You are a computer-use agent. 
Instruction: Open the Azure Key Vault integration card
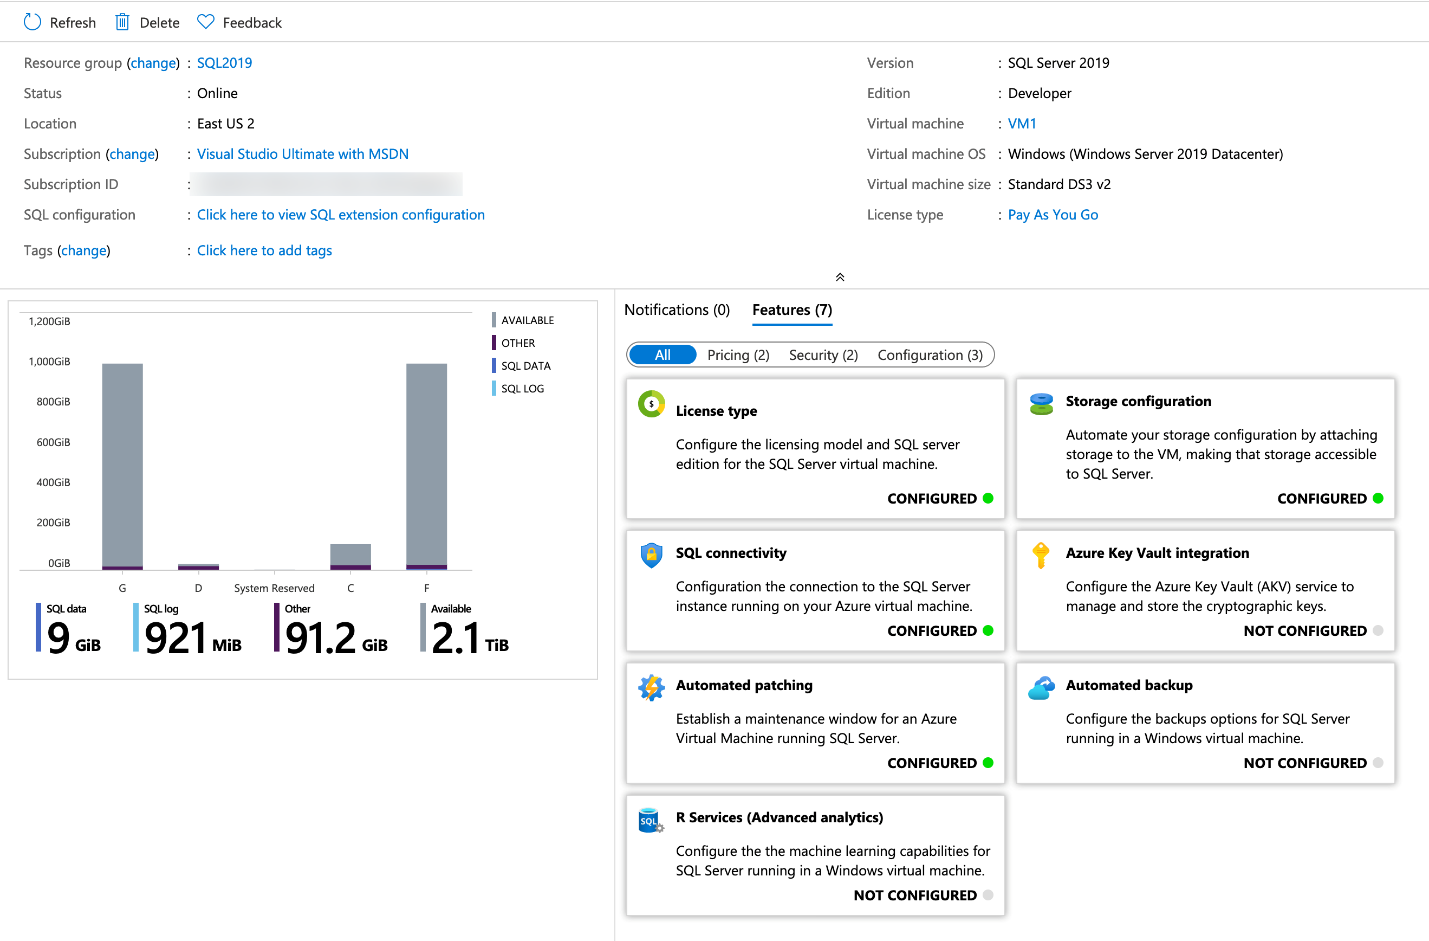pyautogui.click(x=1205, y=590)
